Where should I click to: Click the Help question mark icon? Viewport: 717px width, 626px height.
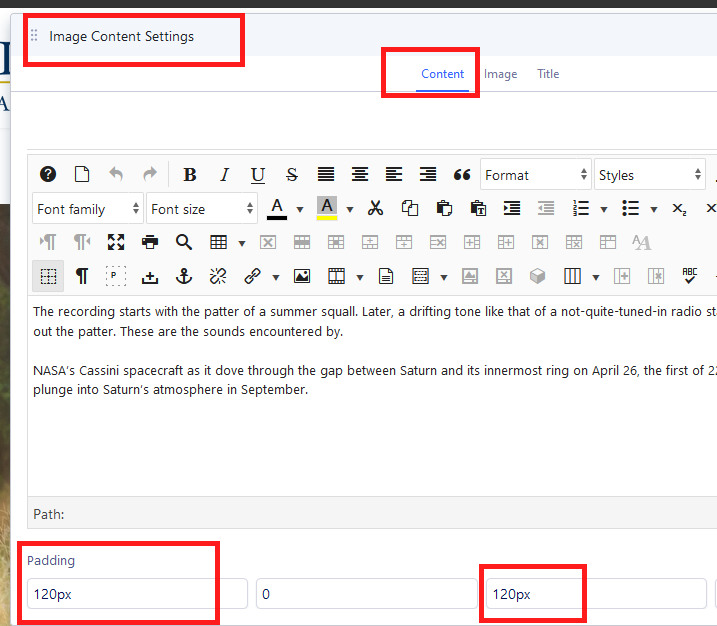click(x=48, y=175)
